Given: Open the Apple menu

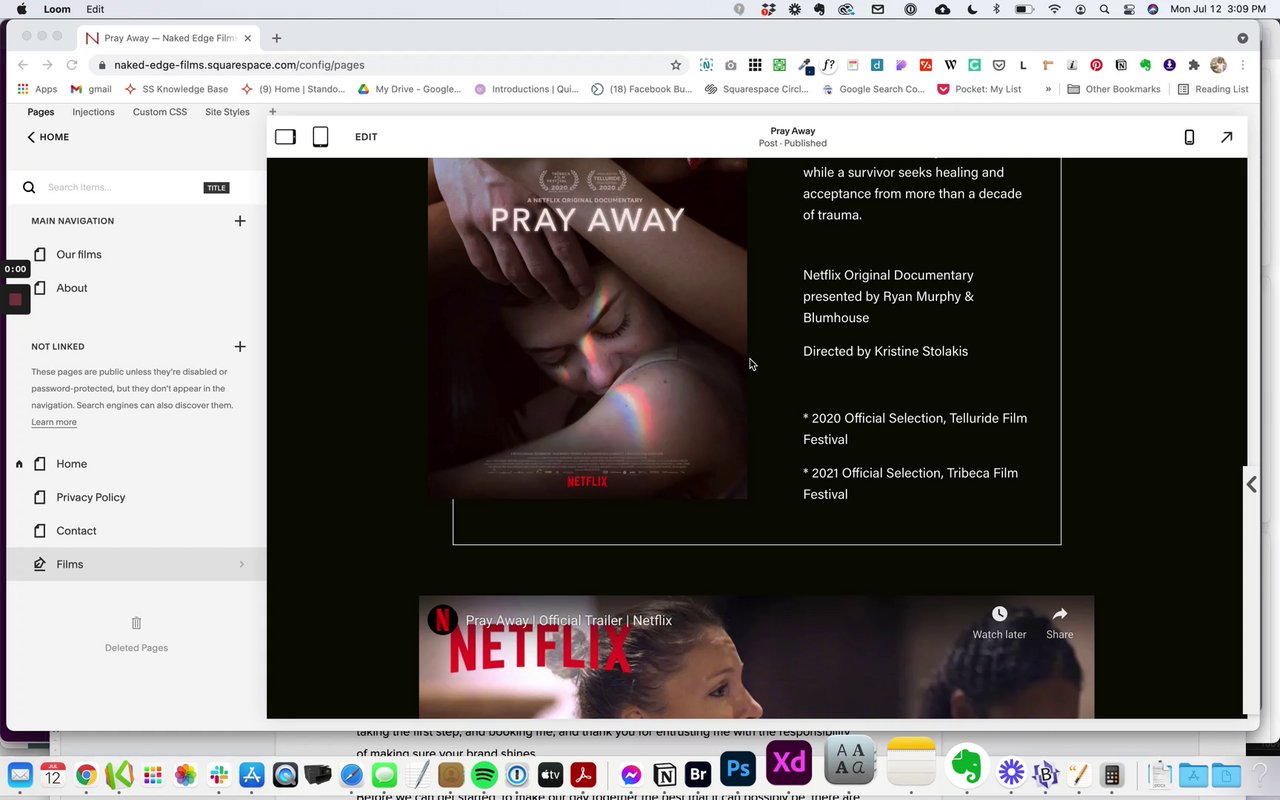Looking at the screenshot, I should tap(21, 9).
